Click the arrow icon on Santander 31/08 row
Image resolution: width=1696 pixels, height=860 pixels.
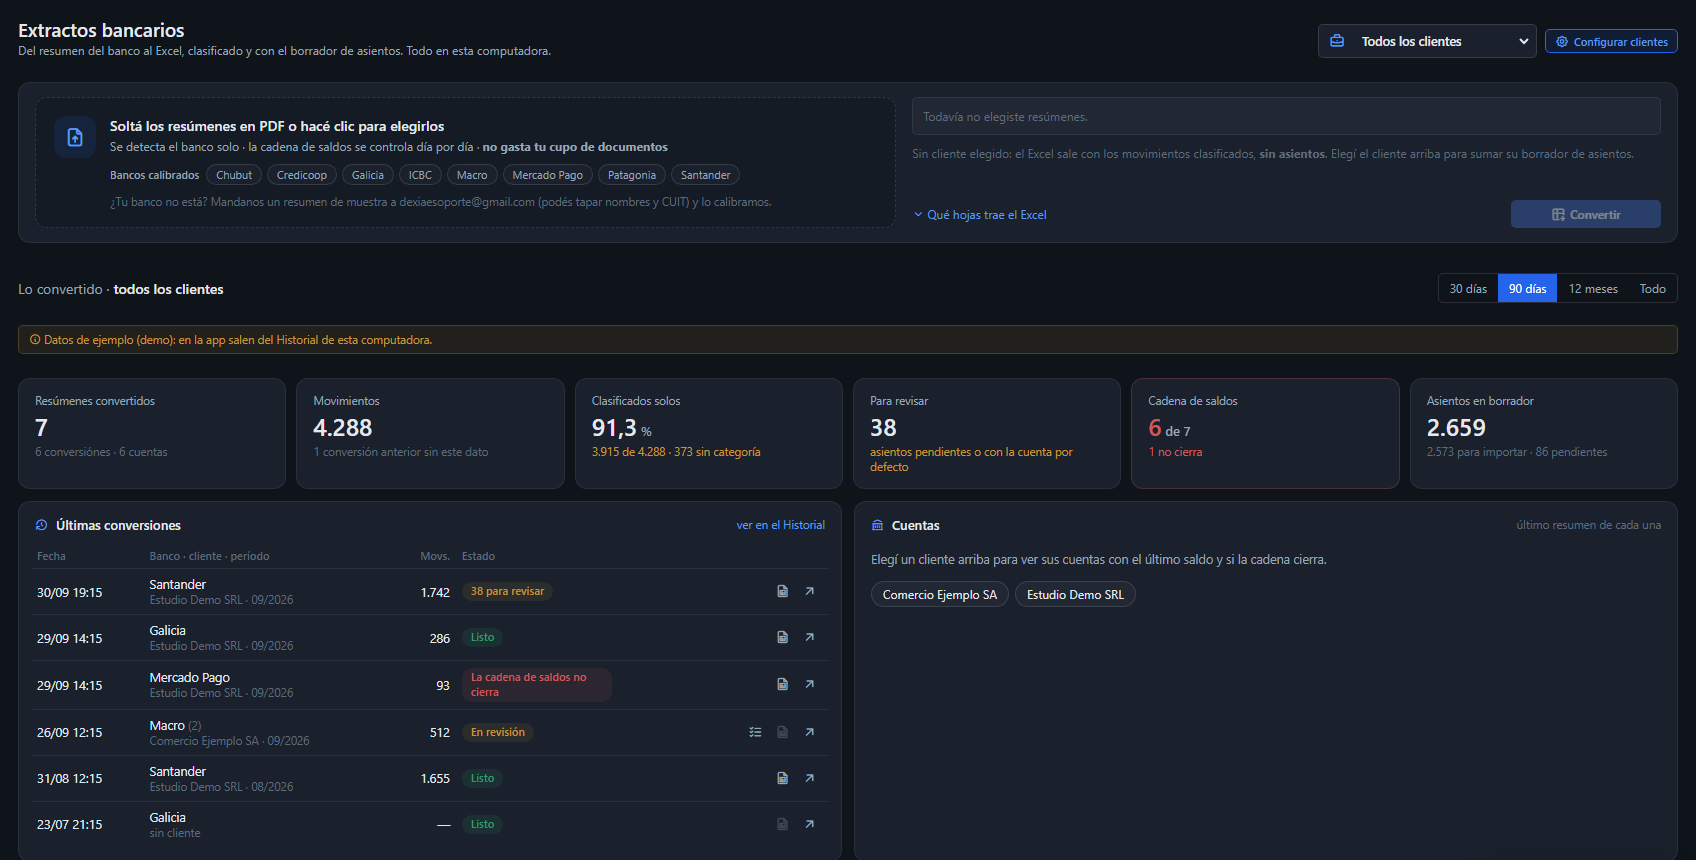click(x=810, y=778)
